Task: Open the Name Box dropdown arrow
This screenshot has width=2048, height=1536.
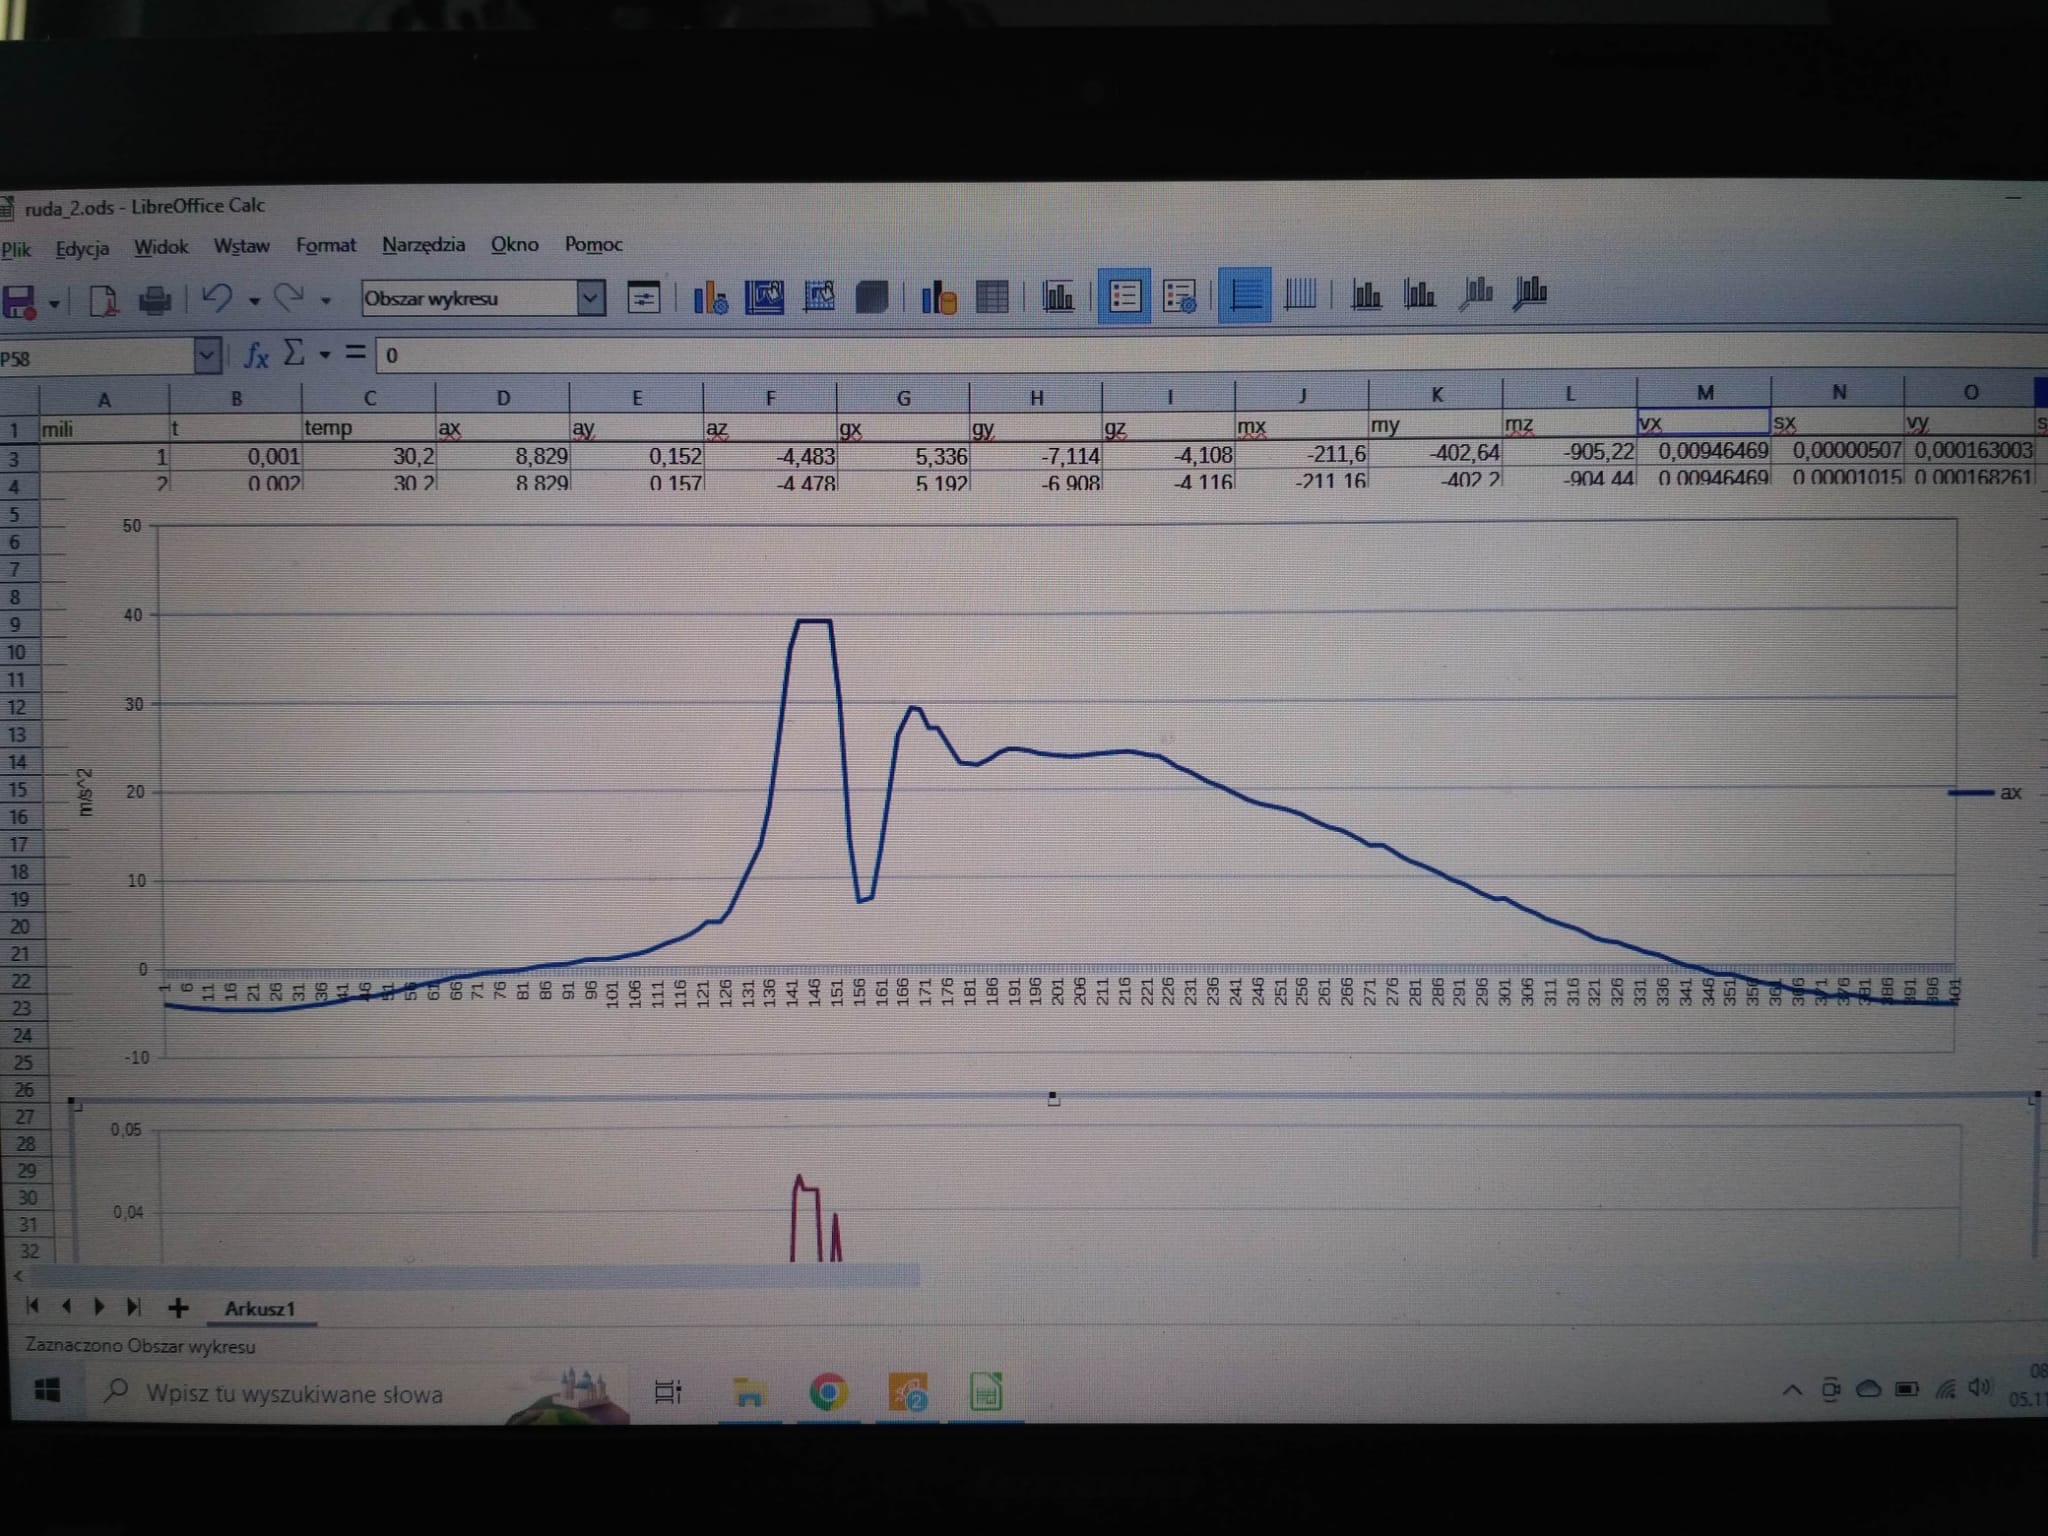Action: (207, 356)
